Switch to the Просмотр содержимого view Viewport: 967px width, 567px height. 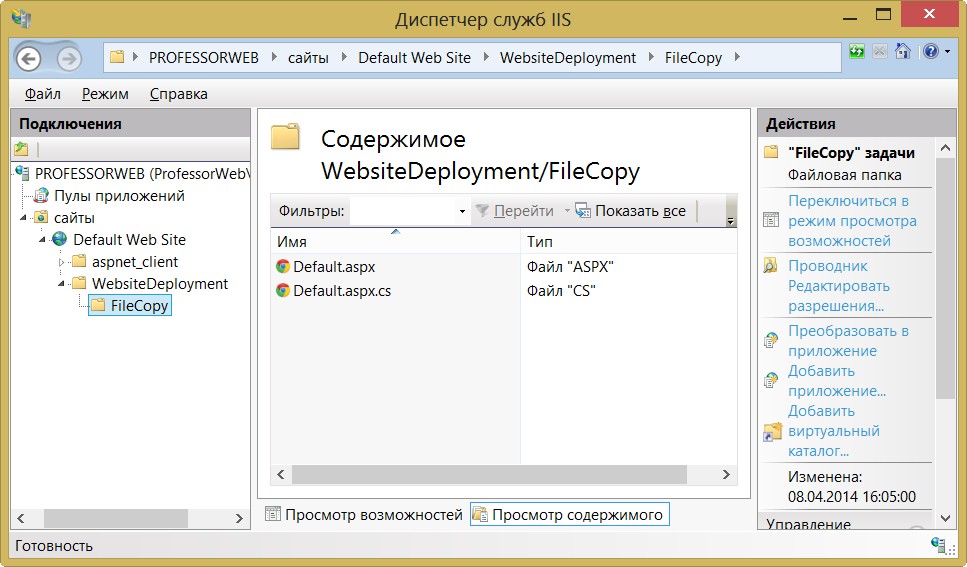pos(569,515)
